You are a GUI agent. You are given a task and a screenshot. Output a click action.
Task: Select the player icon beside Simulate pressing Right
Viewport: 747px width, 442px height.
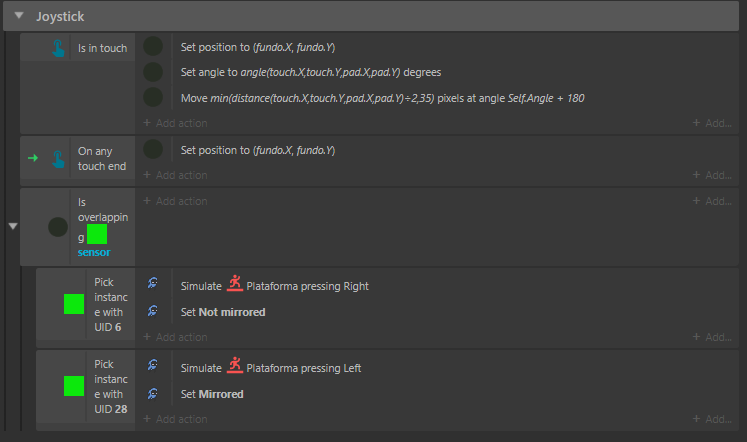pyautogui.click(x=152, y=283)
